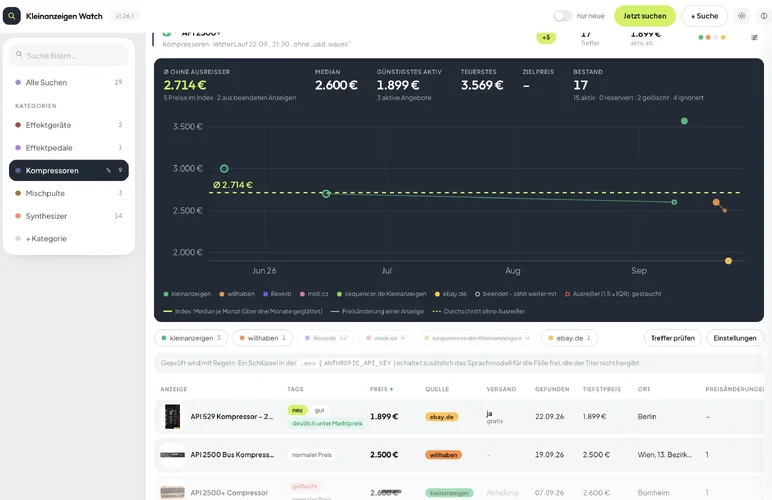
Task: Open the info icon in top bar
Action: 764,16
